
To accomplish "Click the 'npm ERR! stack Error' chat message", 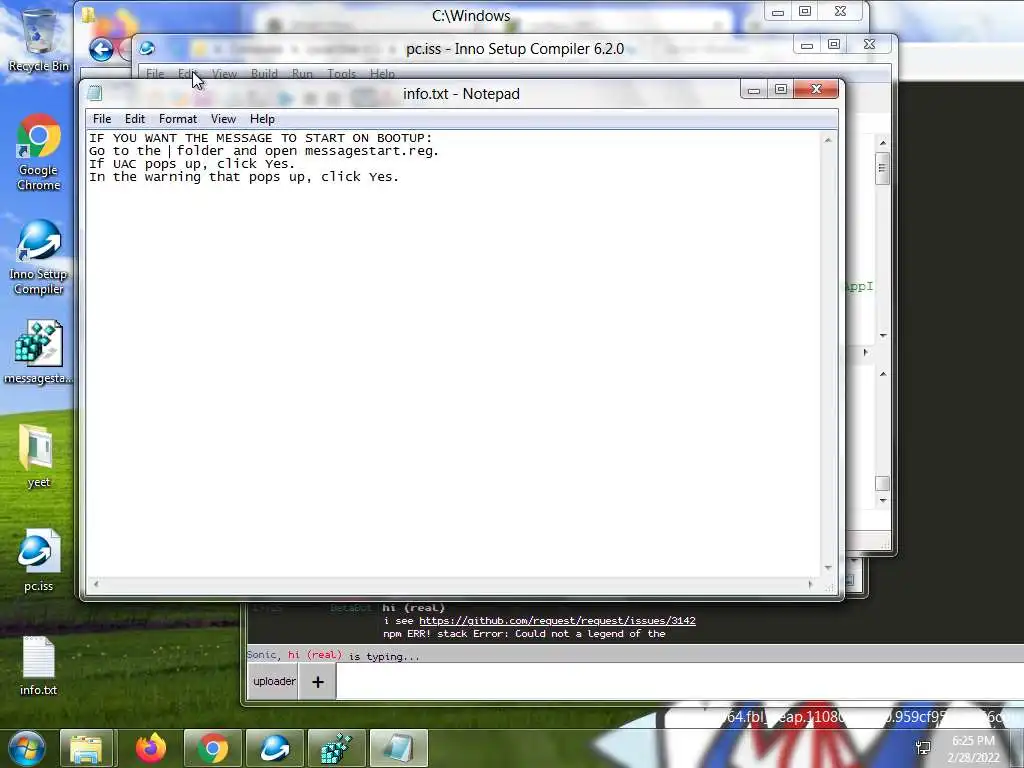I will click(524, 633).
